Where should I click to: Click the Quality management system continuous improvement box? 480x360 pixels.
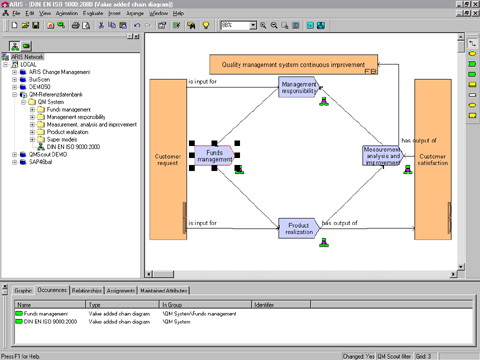pos(293,64)
